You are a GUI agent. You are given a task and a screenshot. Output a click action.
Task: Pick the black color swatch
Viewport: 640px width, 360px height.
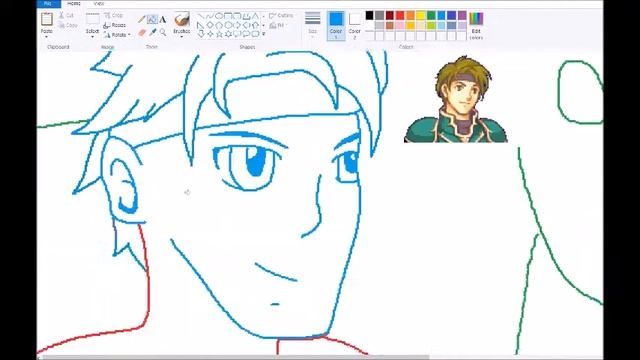(369, 16)
